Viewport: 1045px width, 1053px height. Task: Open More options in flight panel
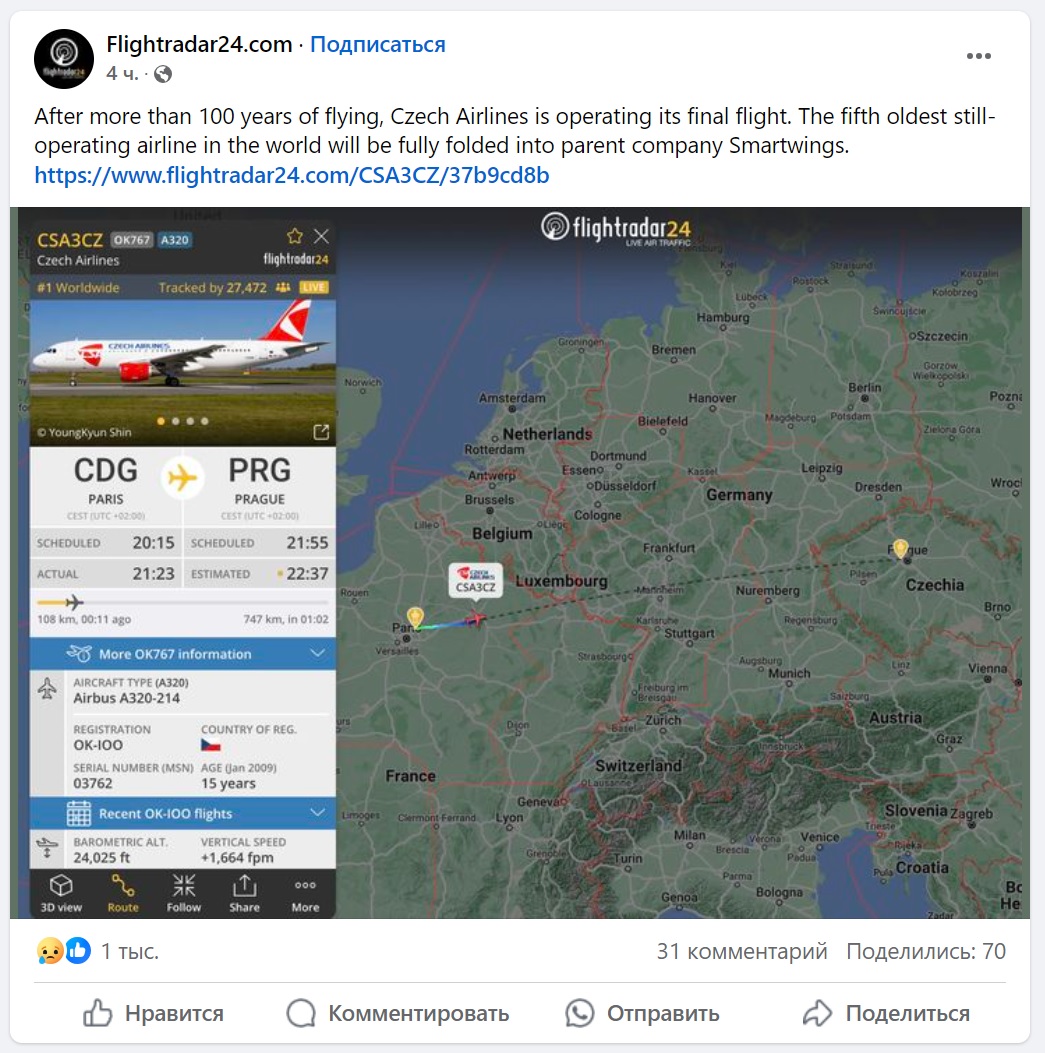[306, 893]
